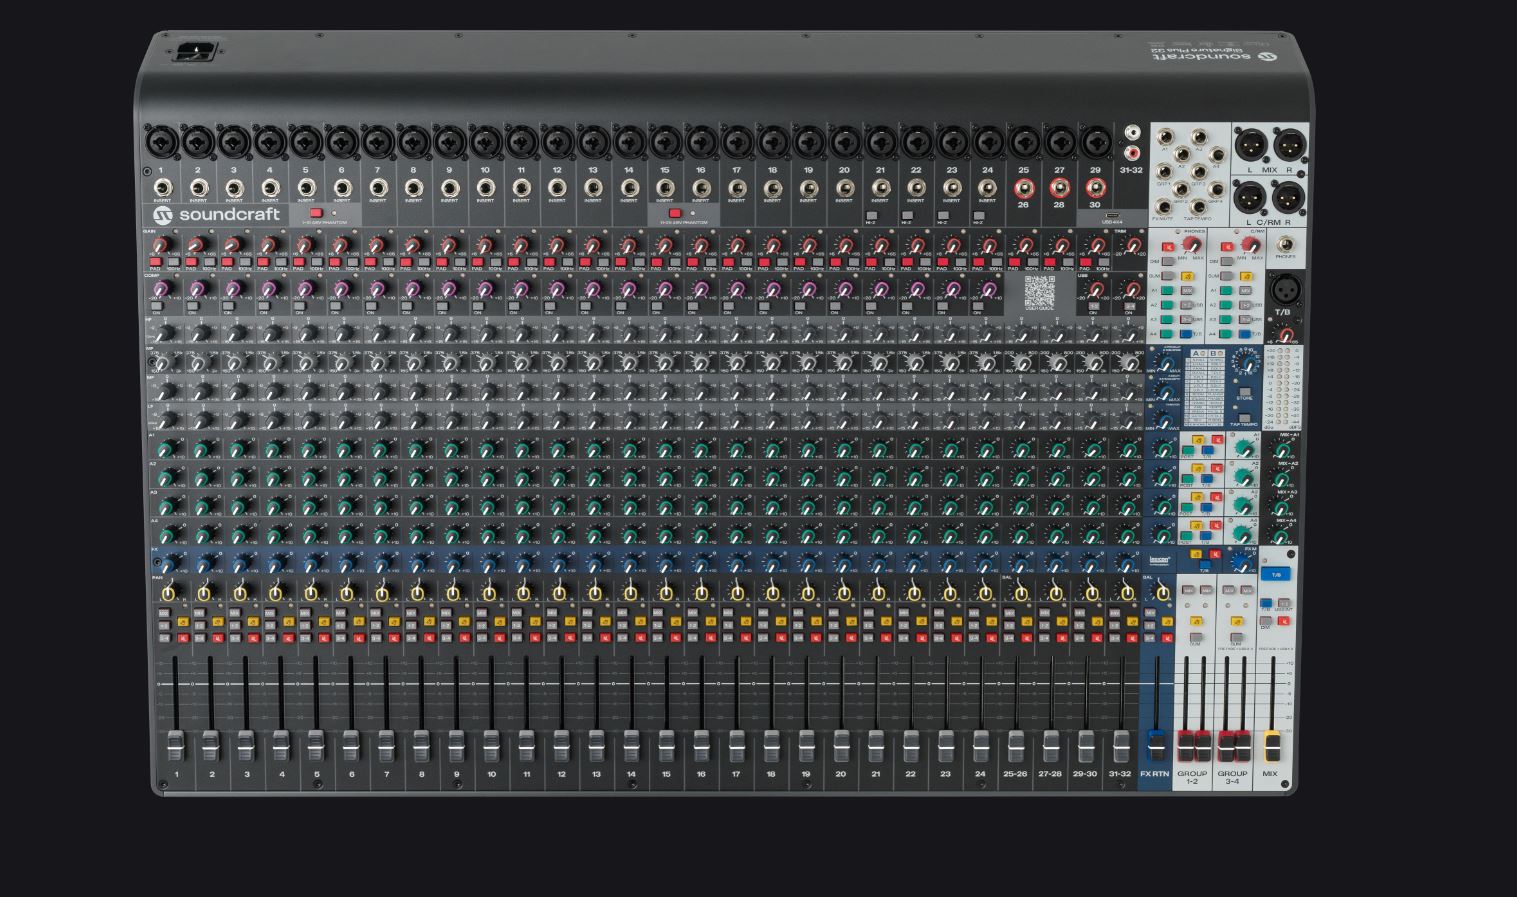Select the channel 1 yellow PAN knob

pyautogui.click(x=168, y=593)
